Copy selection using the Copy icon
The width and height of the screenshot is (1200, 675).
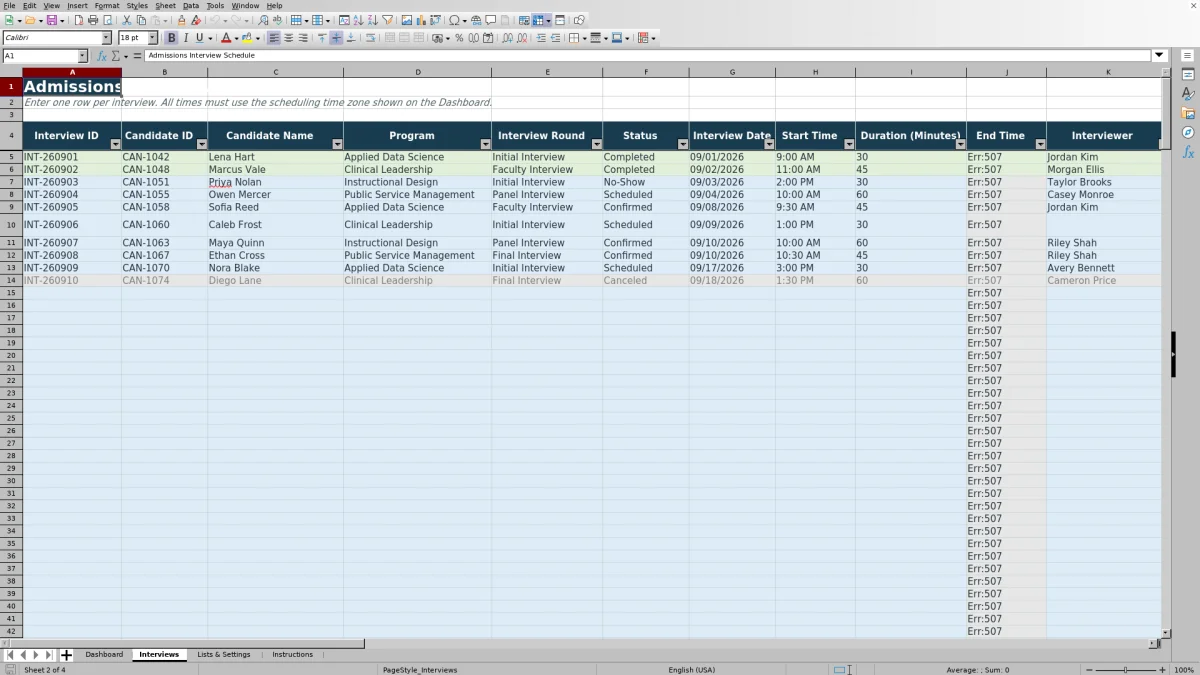pyautogui.click(x=141, y=20)
